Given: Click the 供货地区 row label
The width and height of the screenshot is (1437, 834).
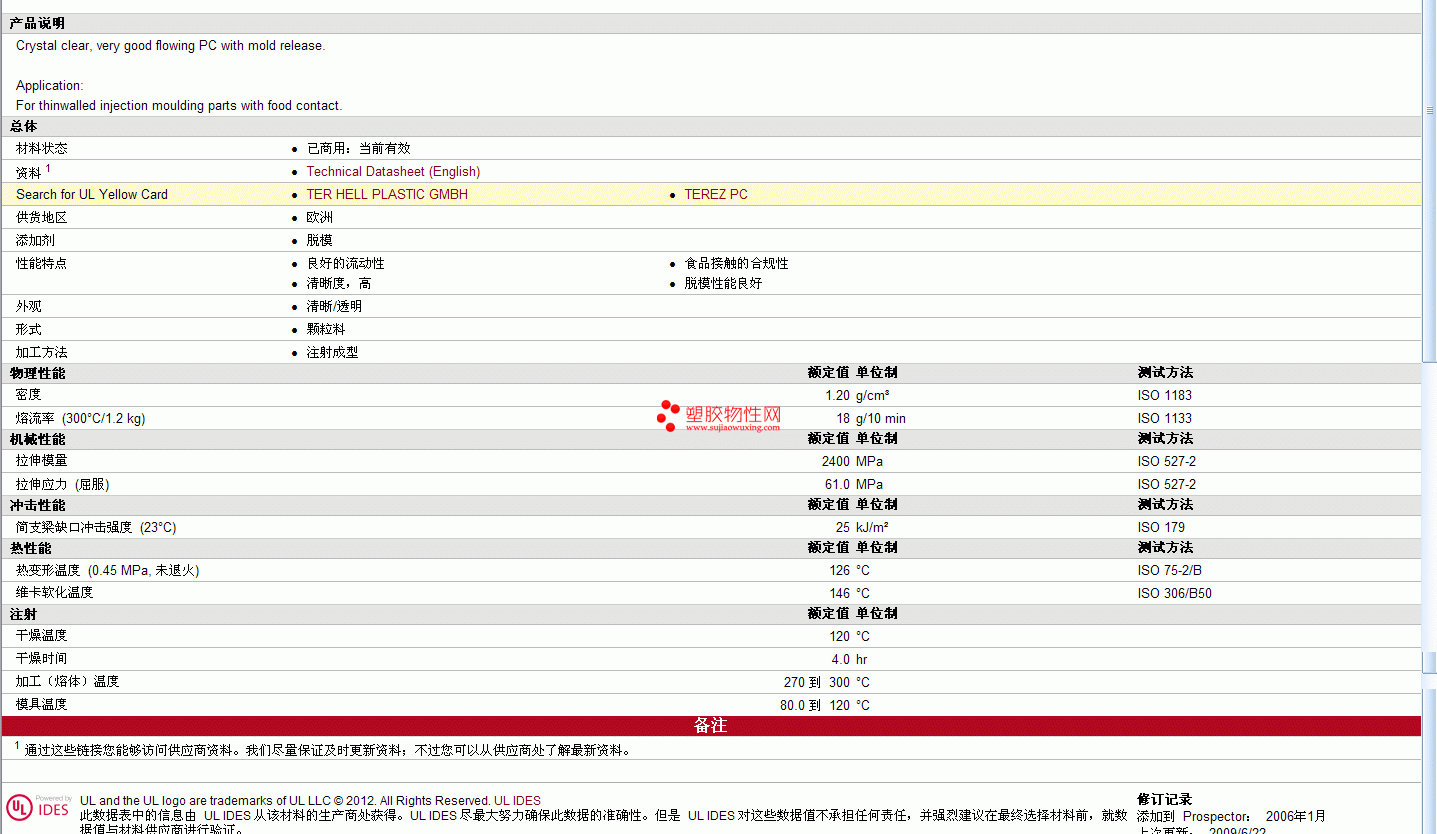Looking at the screenshot, I should pyautogui.click(x=42, y=218).
